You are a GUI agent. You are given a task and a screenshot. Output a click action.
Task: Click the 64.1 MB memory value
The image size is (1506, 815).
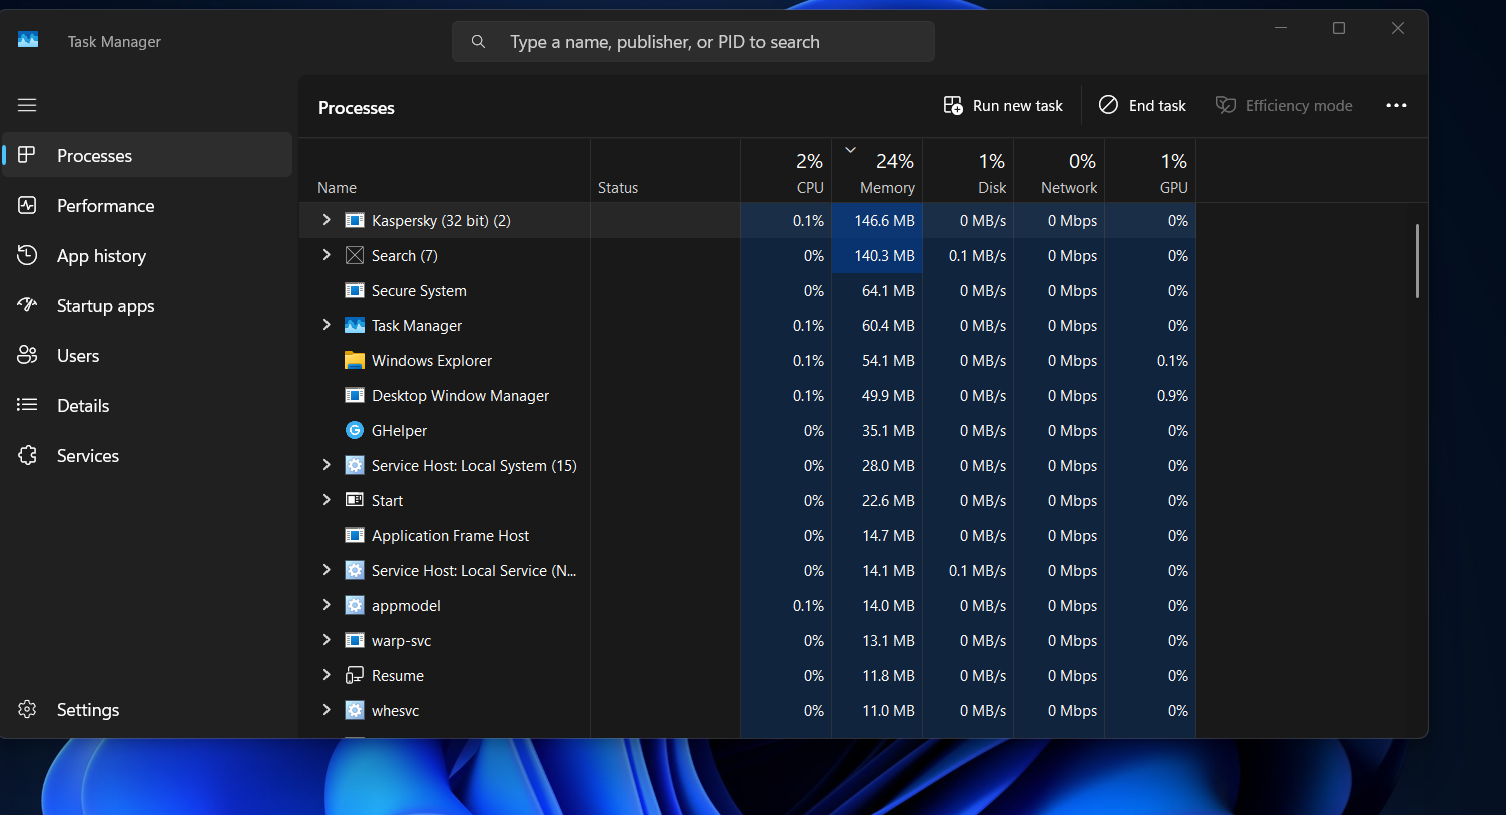(x=888, y=291)
